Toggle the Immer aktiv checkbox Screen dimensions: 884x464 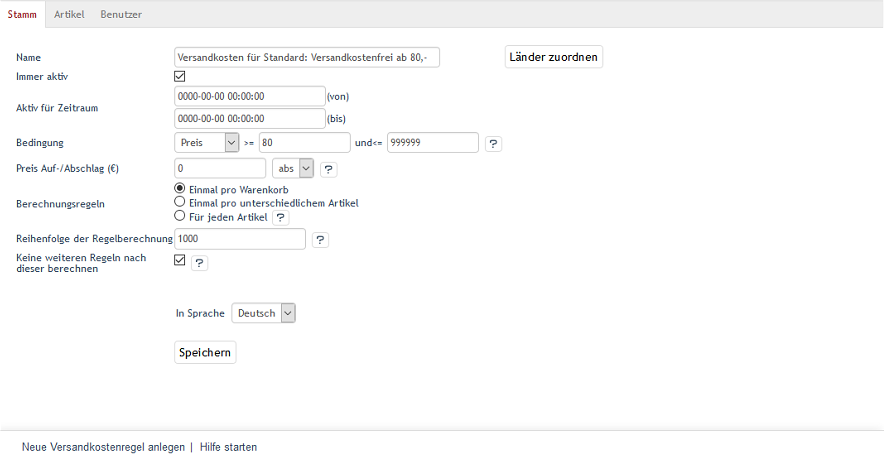pos(180,76)
